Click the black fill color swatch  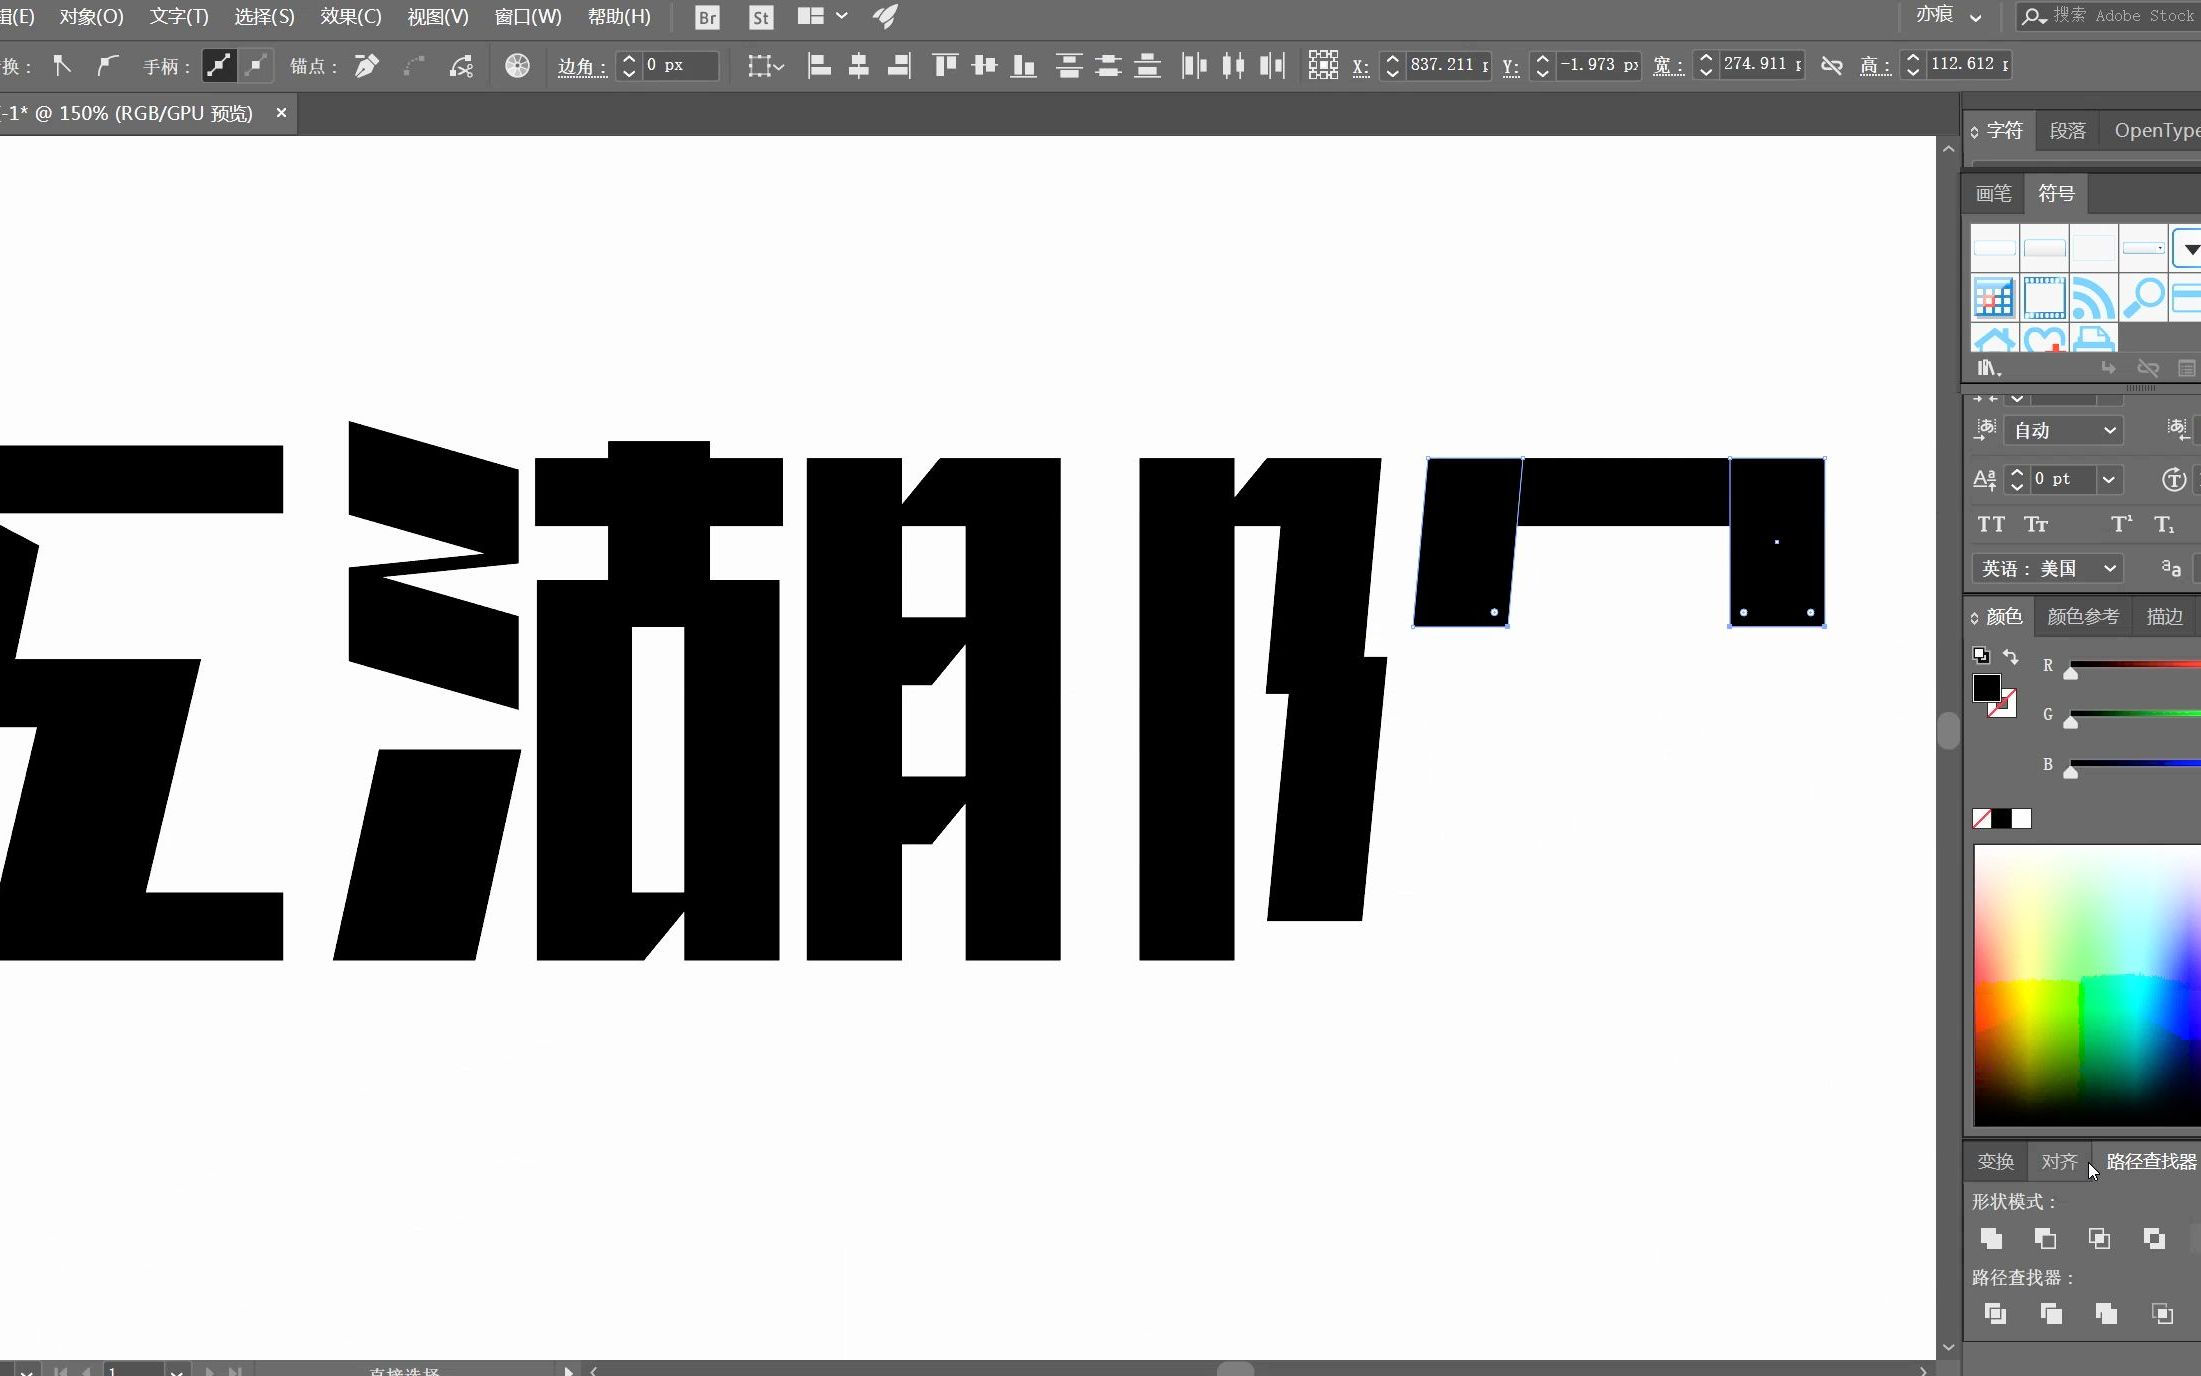tap(1986, 688)
